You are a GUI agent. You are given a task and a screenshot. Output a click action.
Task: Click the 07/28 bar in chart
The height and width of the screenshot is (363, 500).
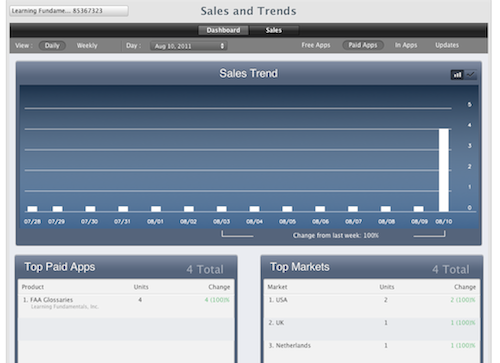(x=32, y=209)
